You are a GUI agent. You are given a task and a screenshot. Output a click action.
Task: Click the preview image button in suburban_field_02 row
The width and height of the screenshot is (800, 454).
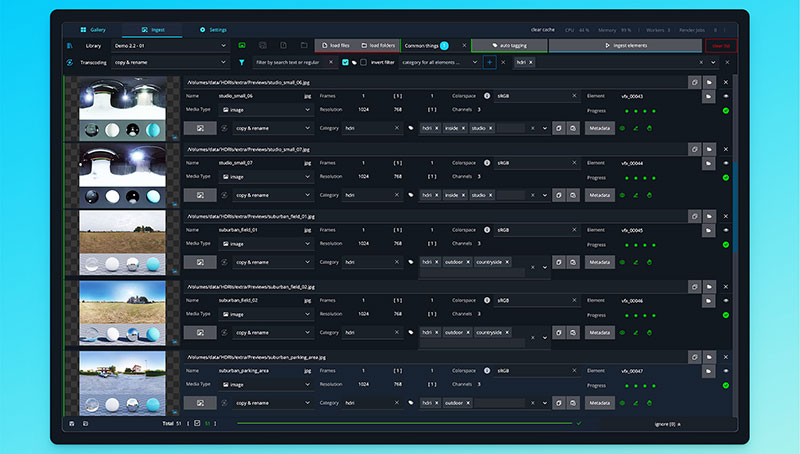tap(200, 333)
